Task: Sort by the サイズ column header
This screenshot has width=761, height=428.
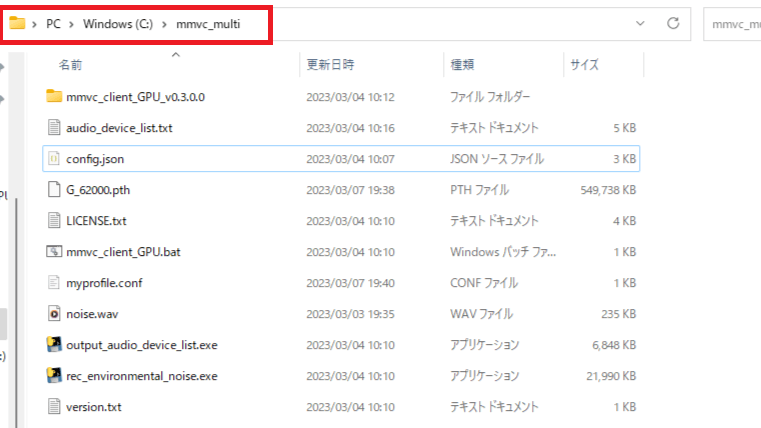Action: 584,65
